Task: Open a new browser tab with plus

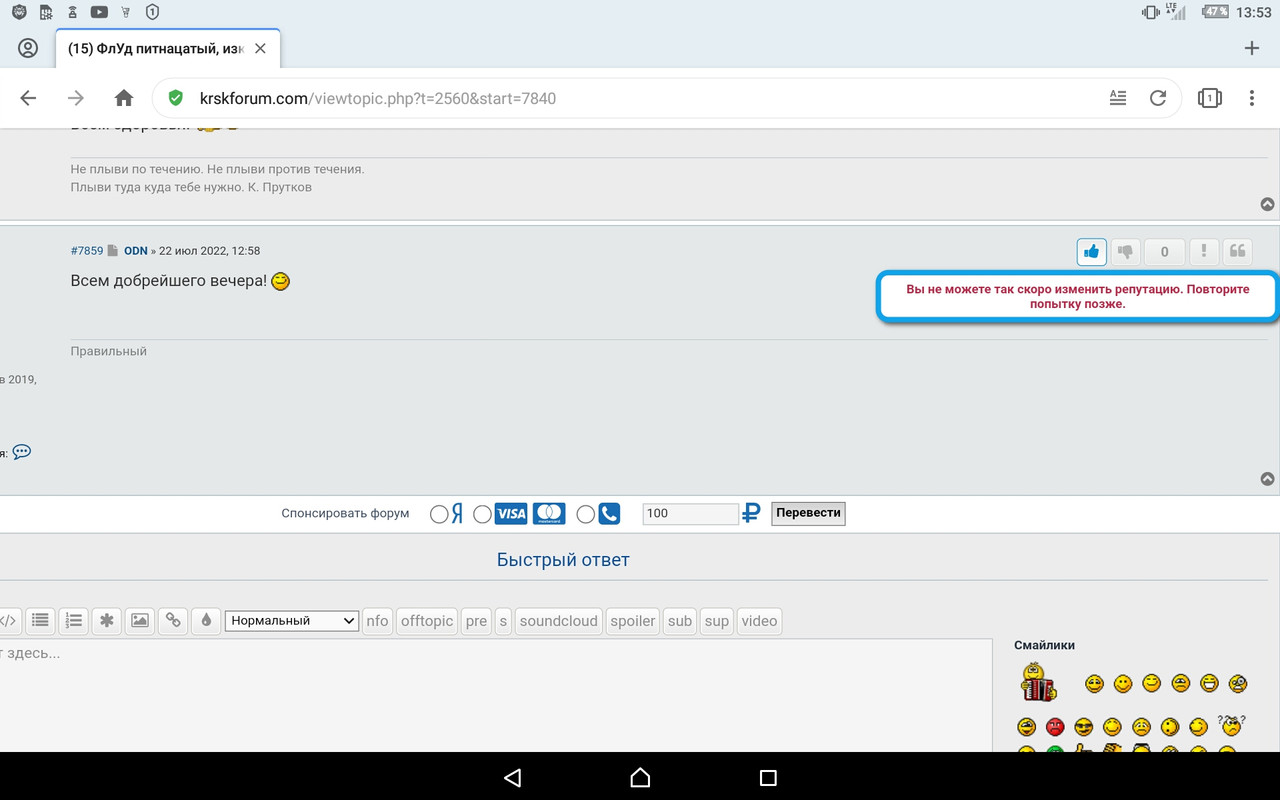Action: pyautogui.click(x=1252, y=48)
